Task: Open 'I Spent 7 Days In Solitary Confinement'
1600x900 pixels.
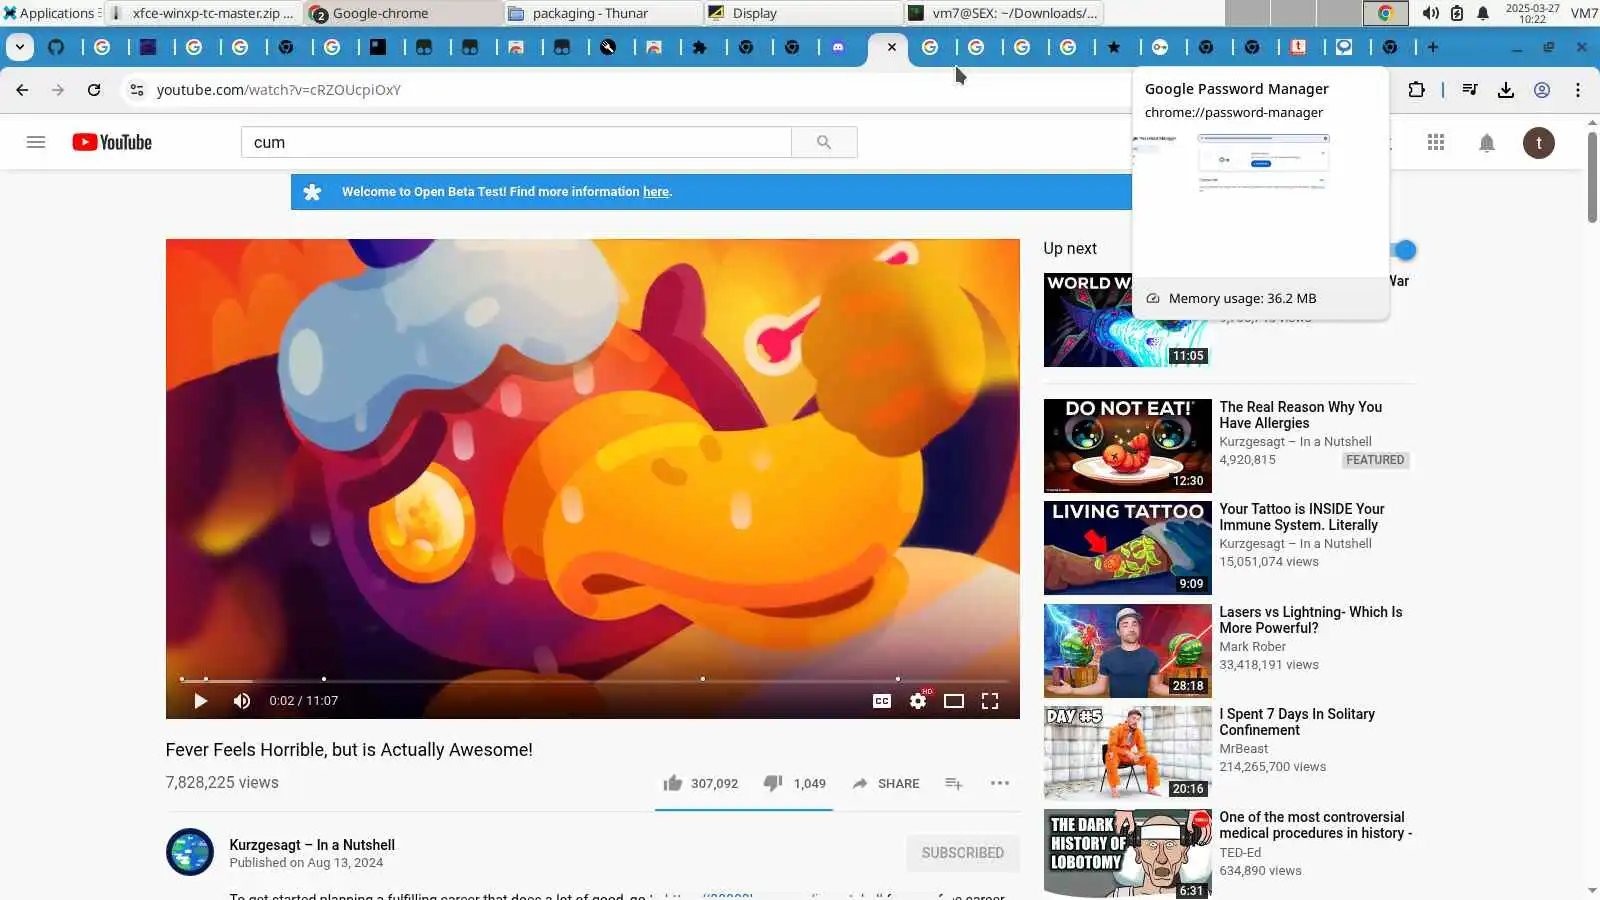Action: click(x=1297, y=722)
